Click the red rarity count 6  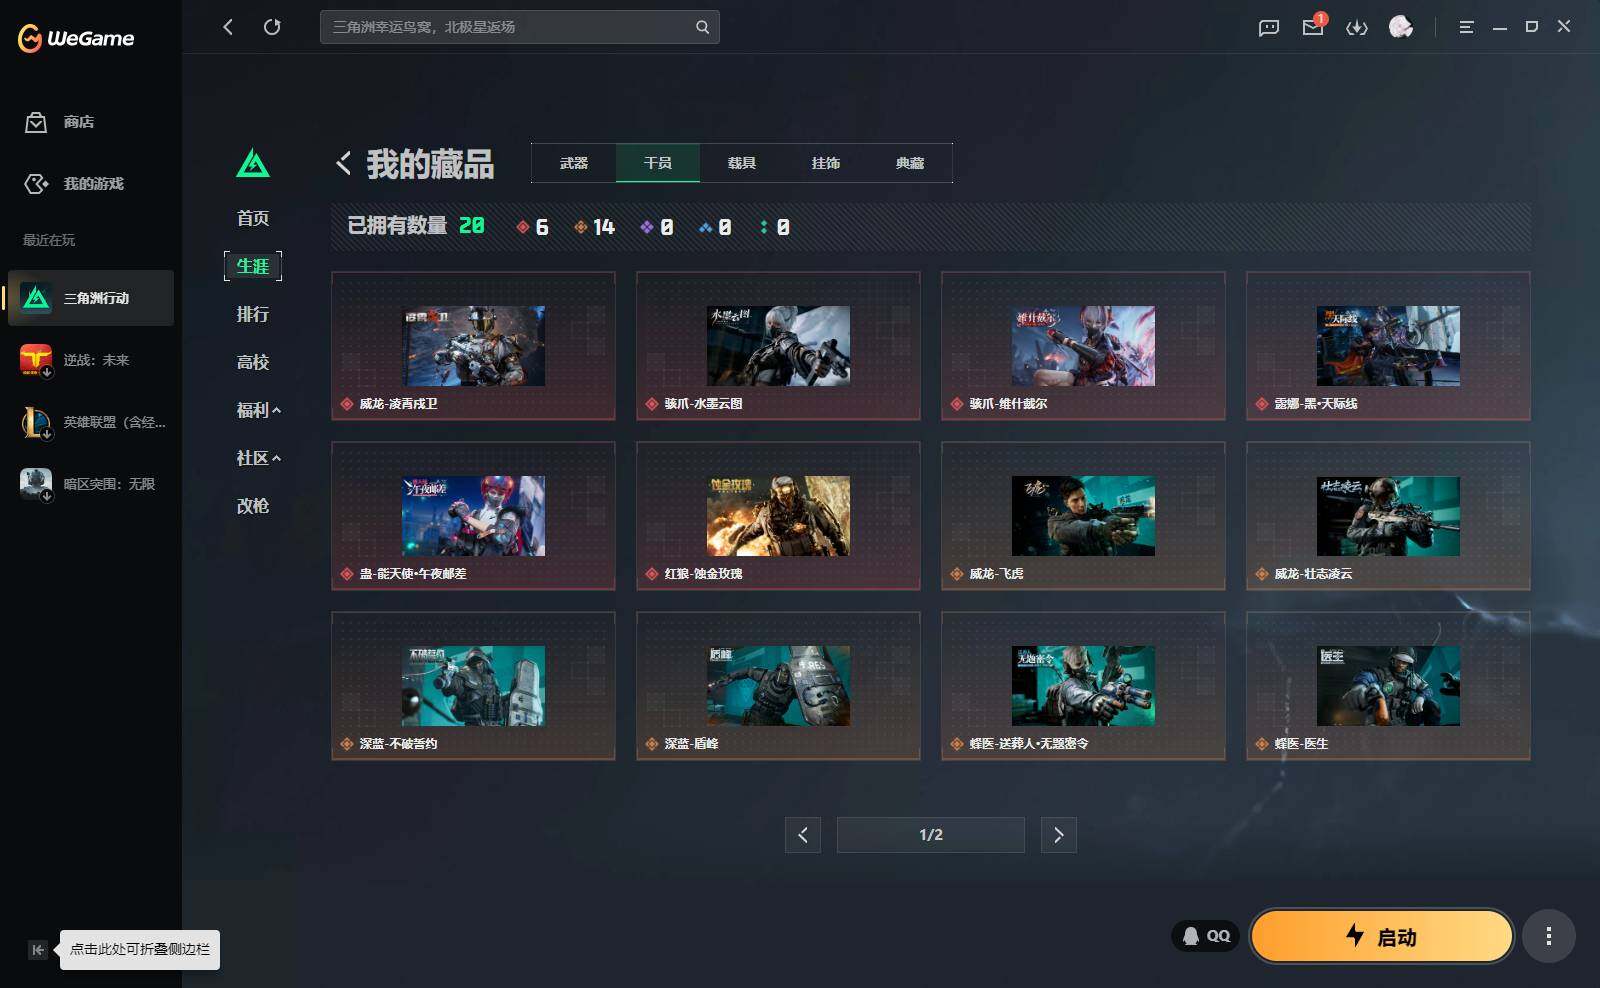532,227
